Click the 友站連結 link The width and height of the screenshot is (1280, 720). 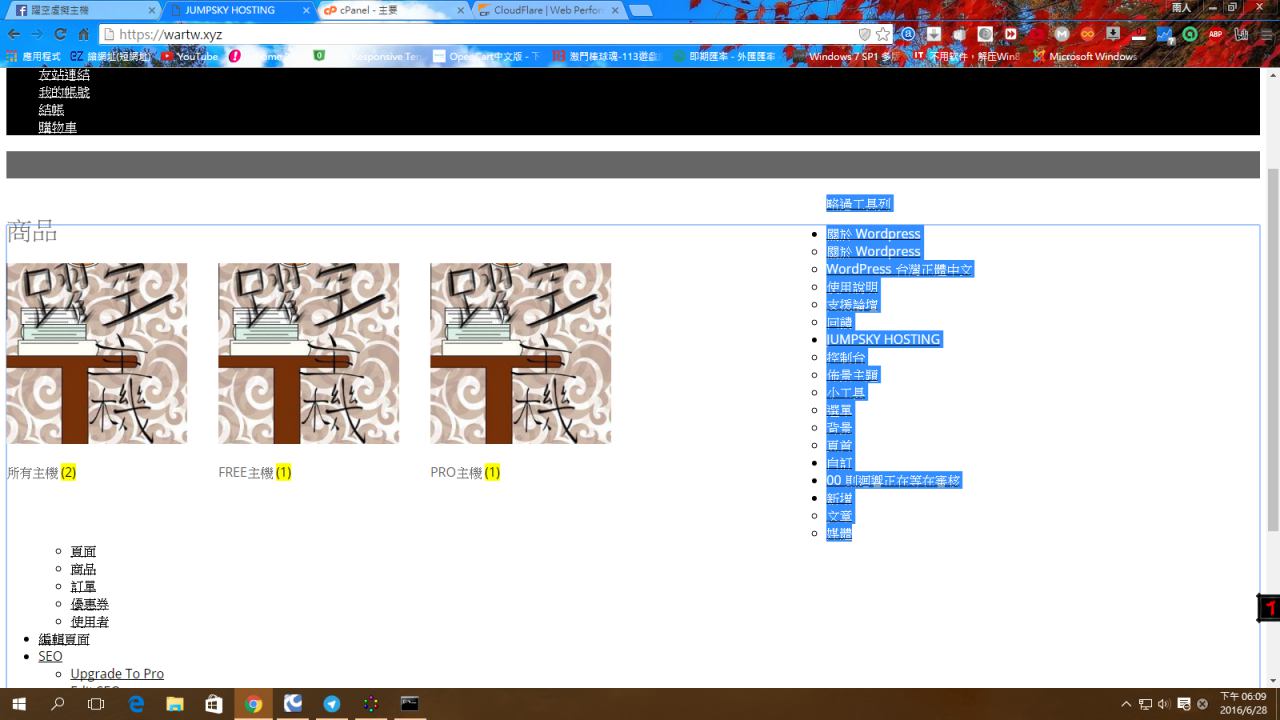pyautogui.click(x=64, y=75)
